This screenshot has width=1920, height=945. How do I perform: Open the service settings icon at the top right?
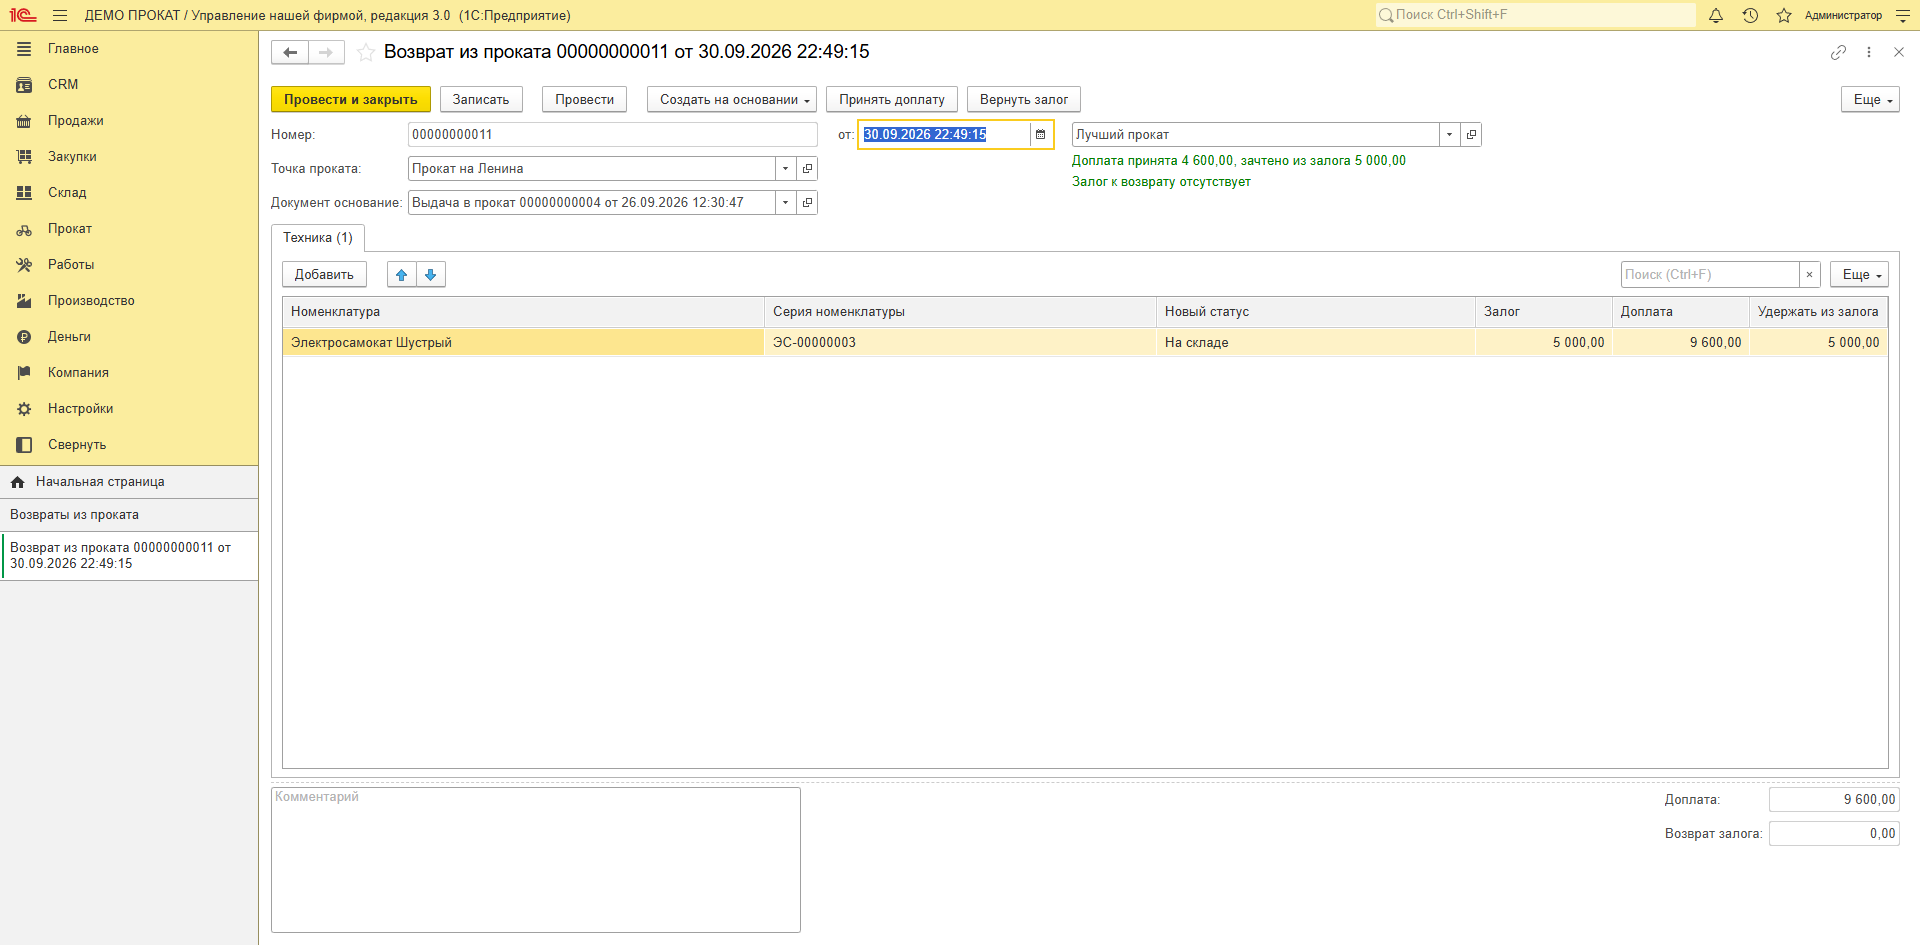click(x=1903, y=15)
